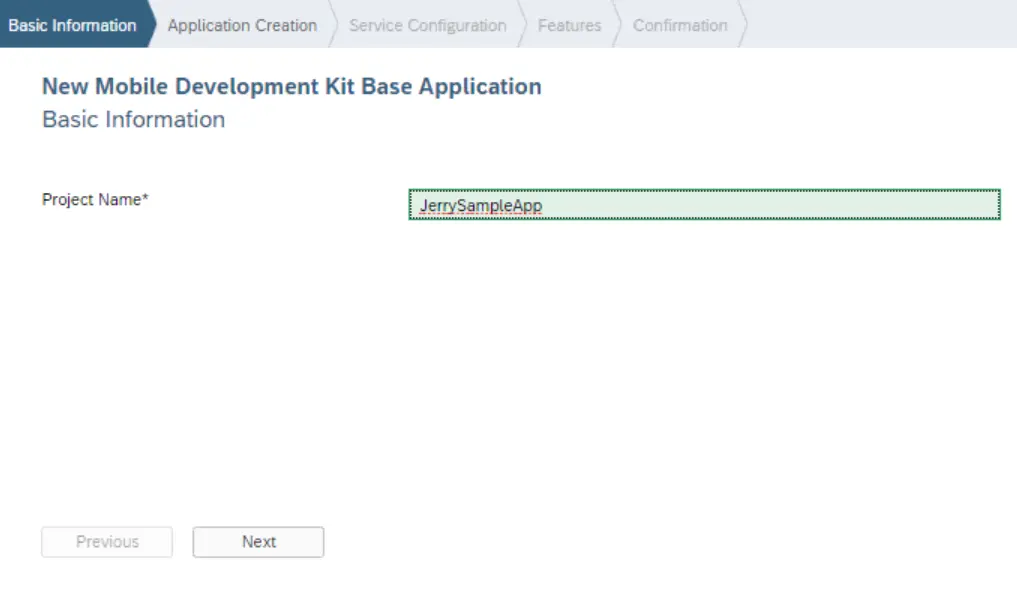The image size is (1017, 600).
Task: Click the Basic Information subheading below the title
Action: click(133, 120)
